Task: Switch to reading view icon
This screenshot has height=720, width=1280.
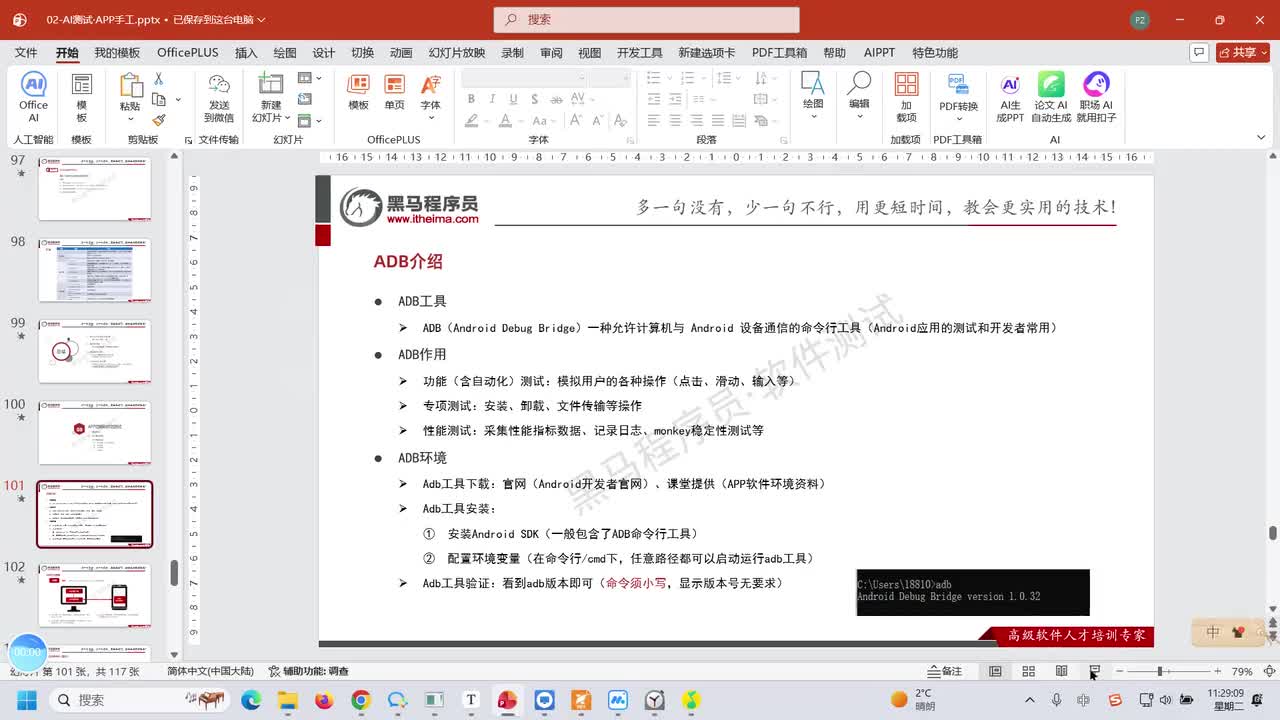Action: pos(1061,671)
